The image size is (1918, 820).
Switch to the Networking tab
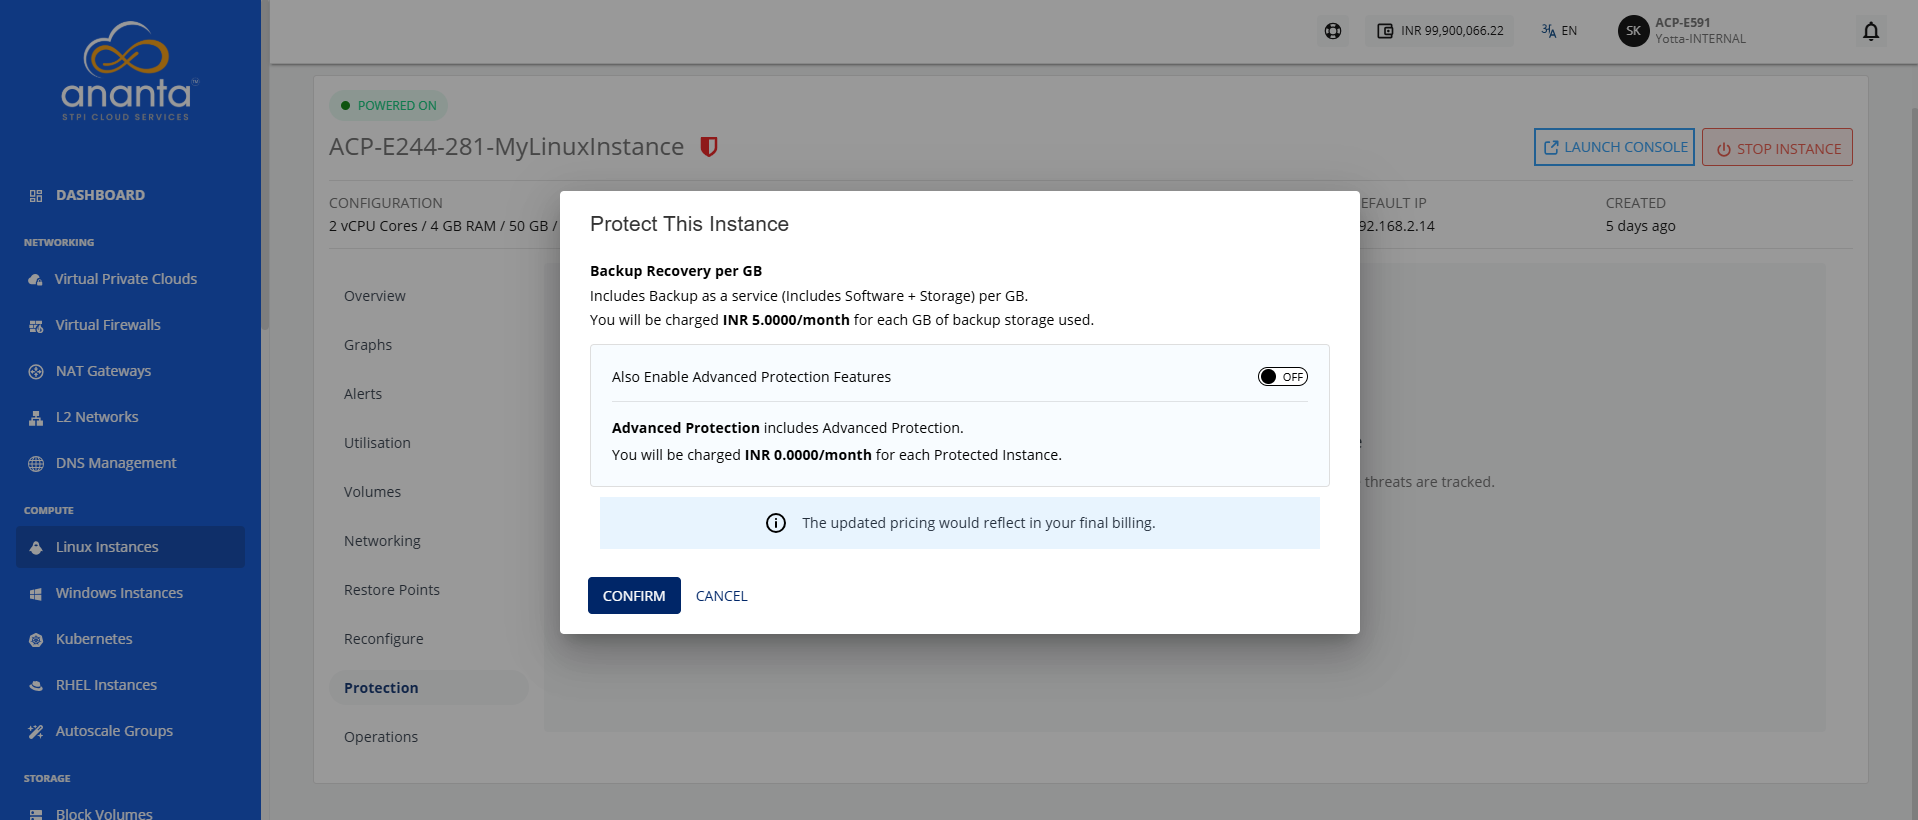pyautogui.click(x=382, y=541)
